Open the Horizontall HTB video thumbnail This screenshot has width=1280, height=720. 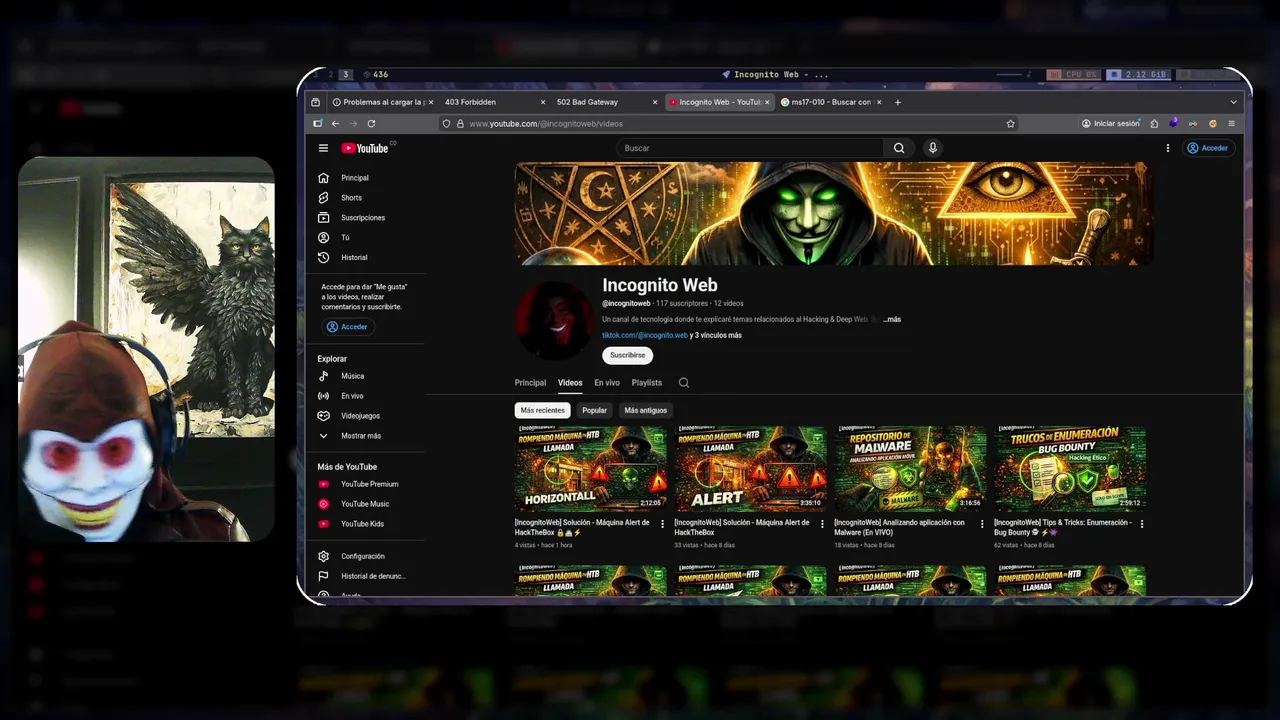pyautogui.click(x=590, y=469)
